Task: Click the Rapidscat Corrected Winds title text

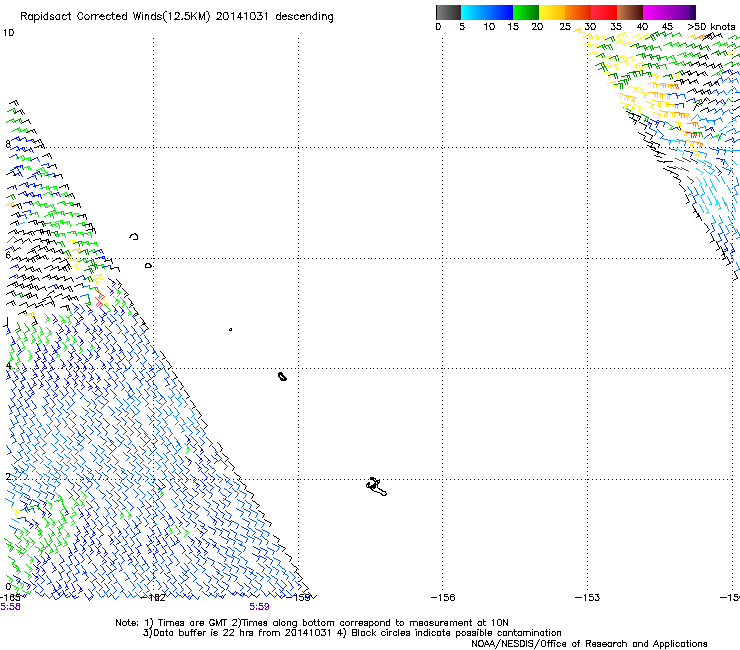Action: (177, 17)
